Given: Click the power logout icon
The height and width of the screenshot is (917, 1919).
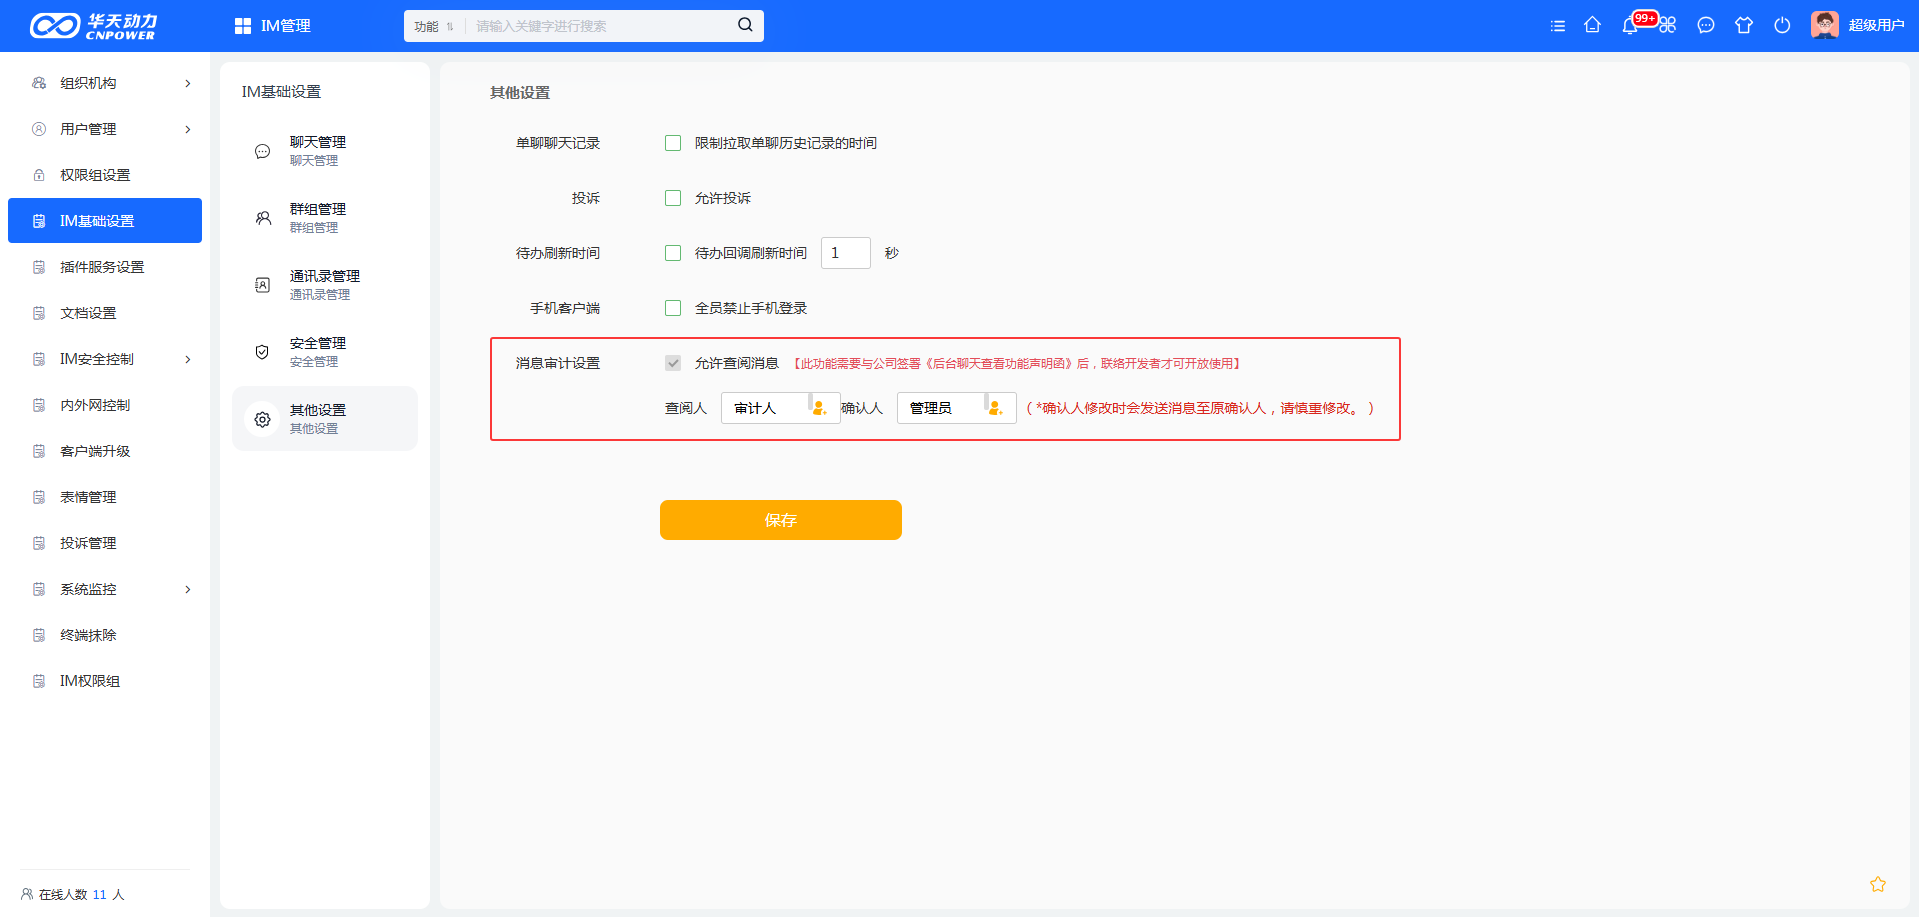Looking at the screenshot, I should (1782, 25).
